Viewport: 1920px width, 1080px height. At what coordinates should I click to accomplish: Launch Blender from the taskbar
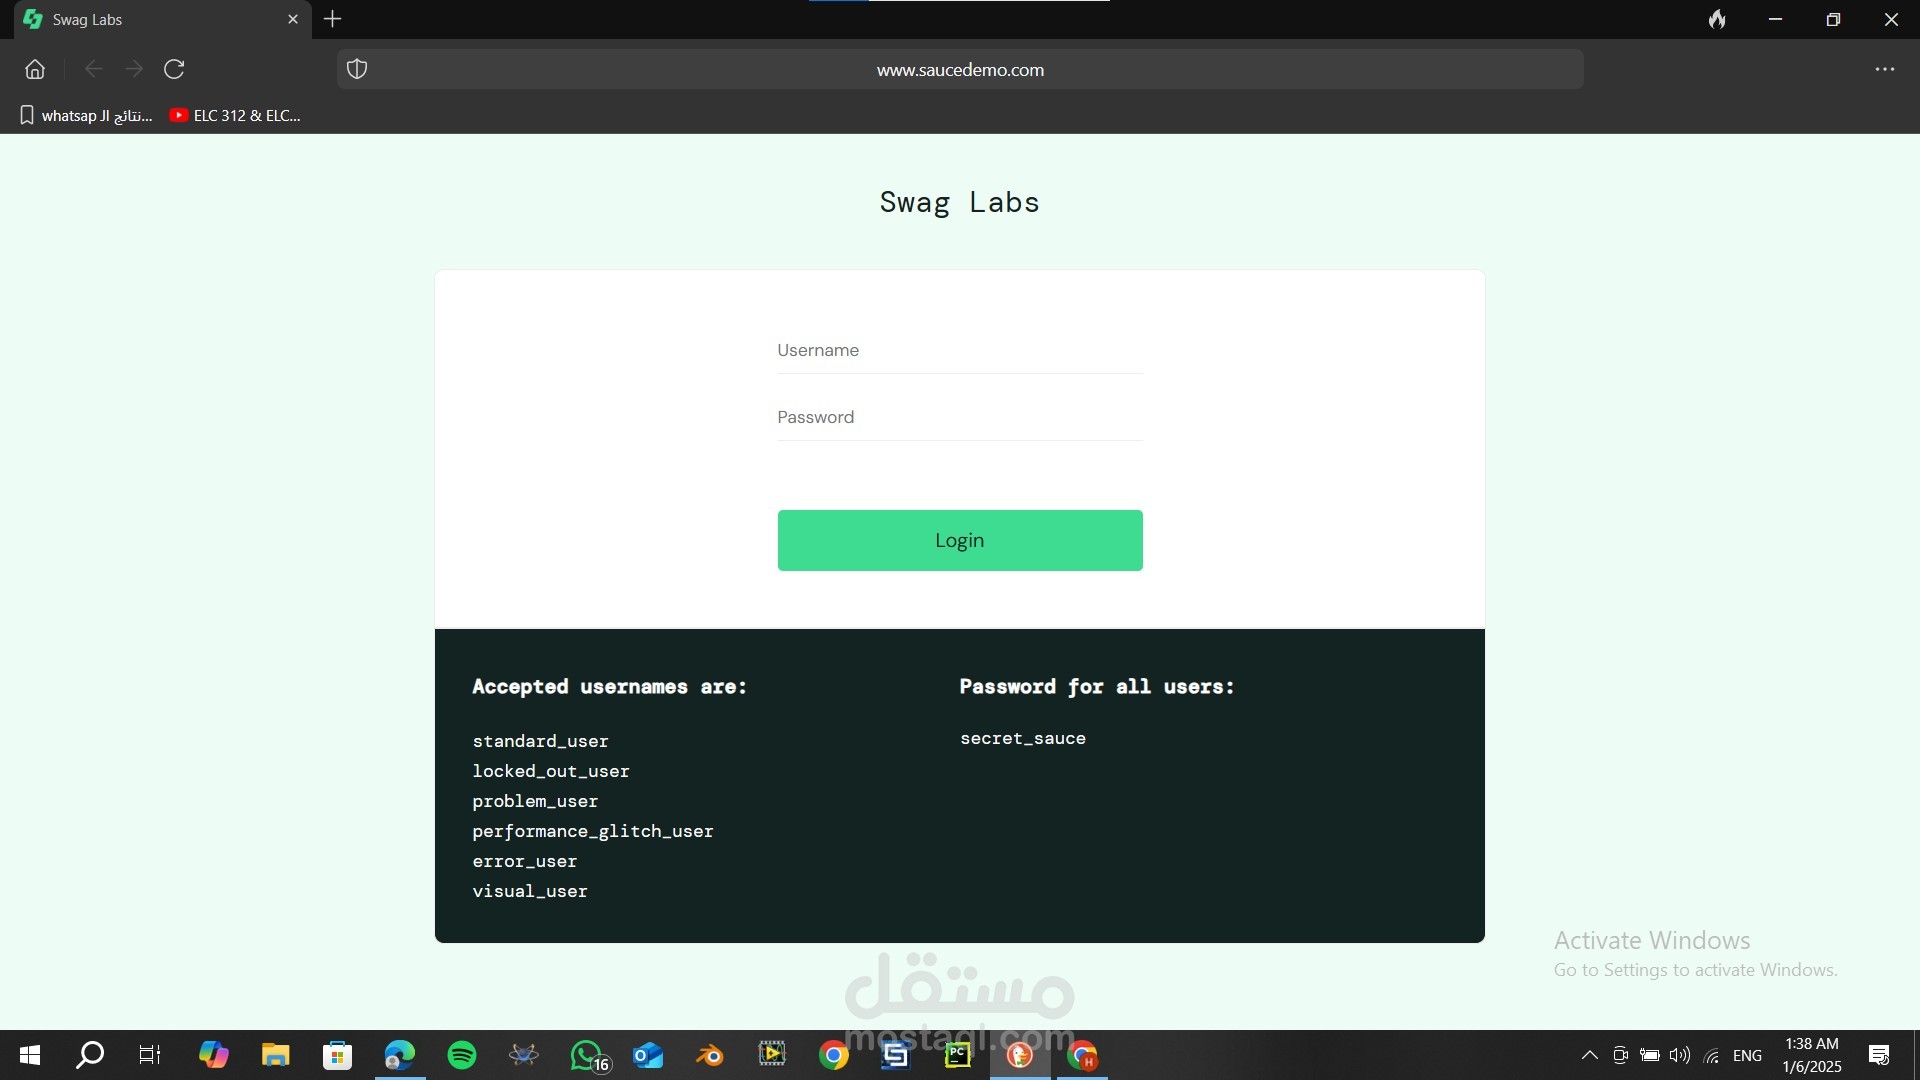710,1055
